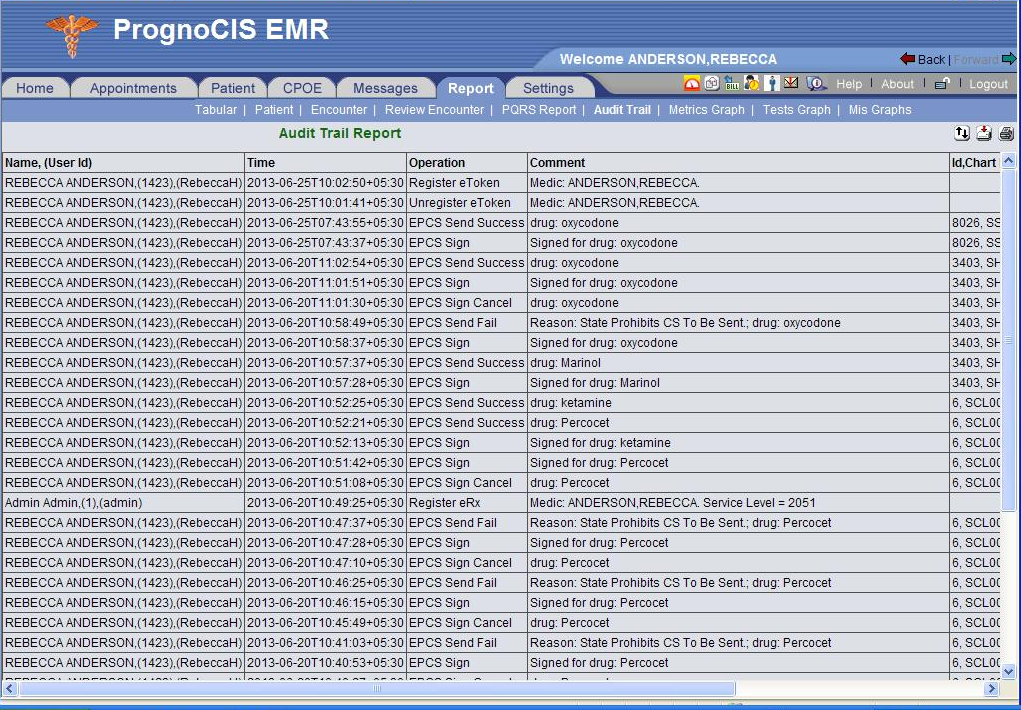Click the About link
This screenshot has width=1021, height=710.
(x=897, y=83)
